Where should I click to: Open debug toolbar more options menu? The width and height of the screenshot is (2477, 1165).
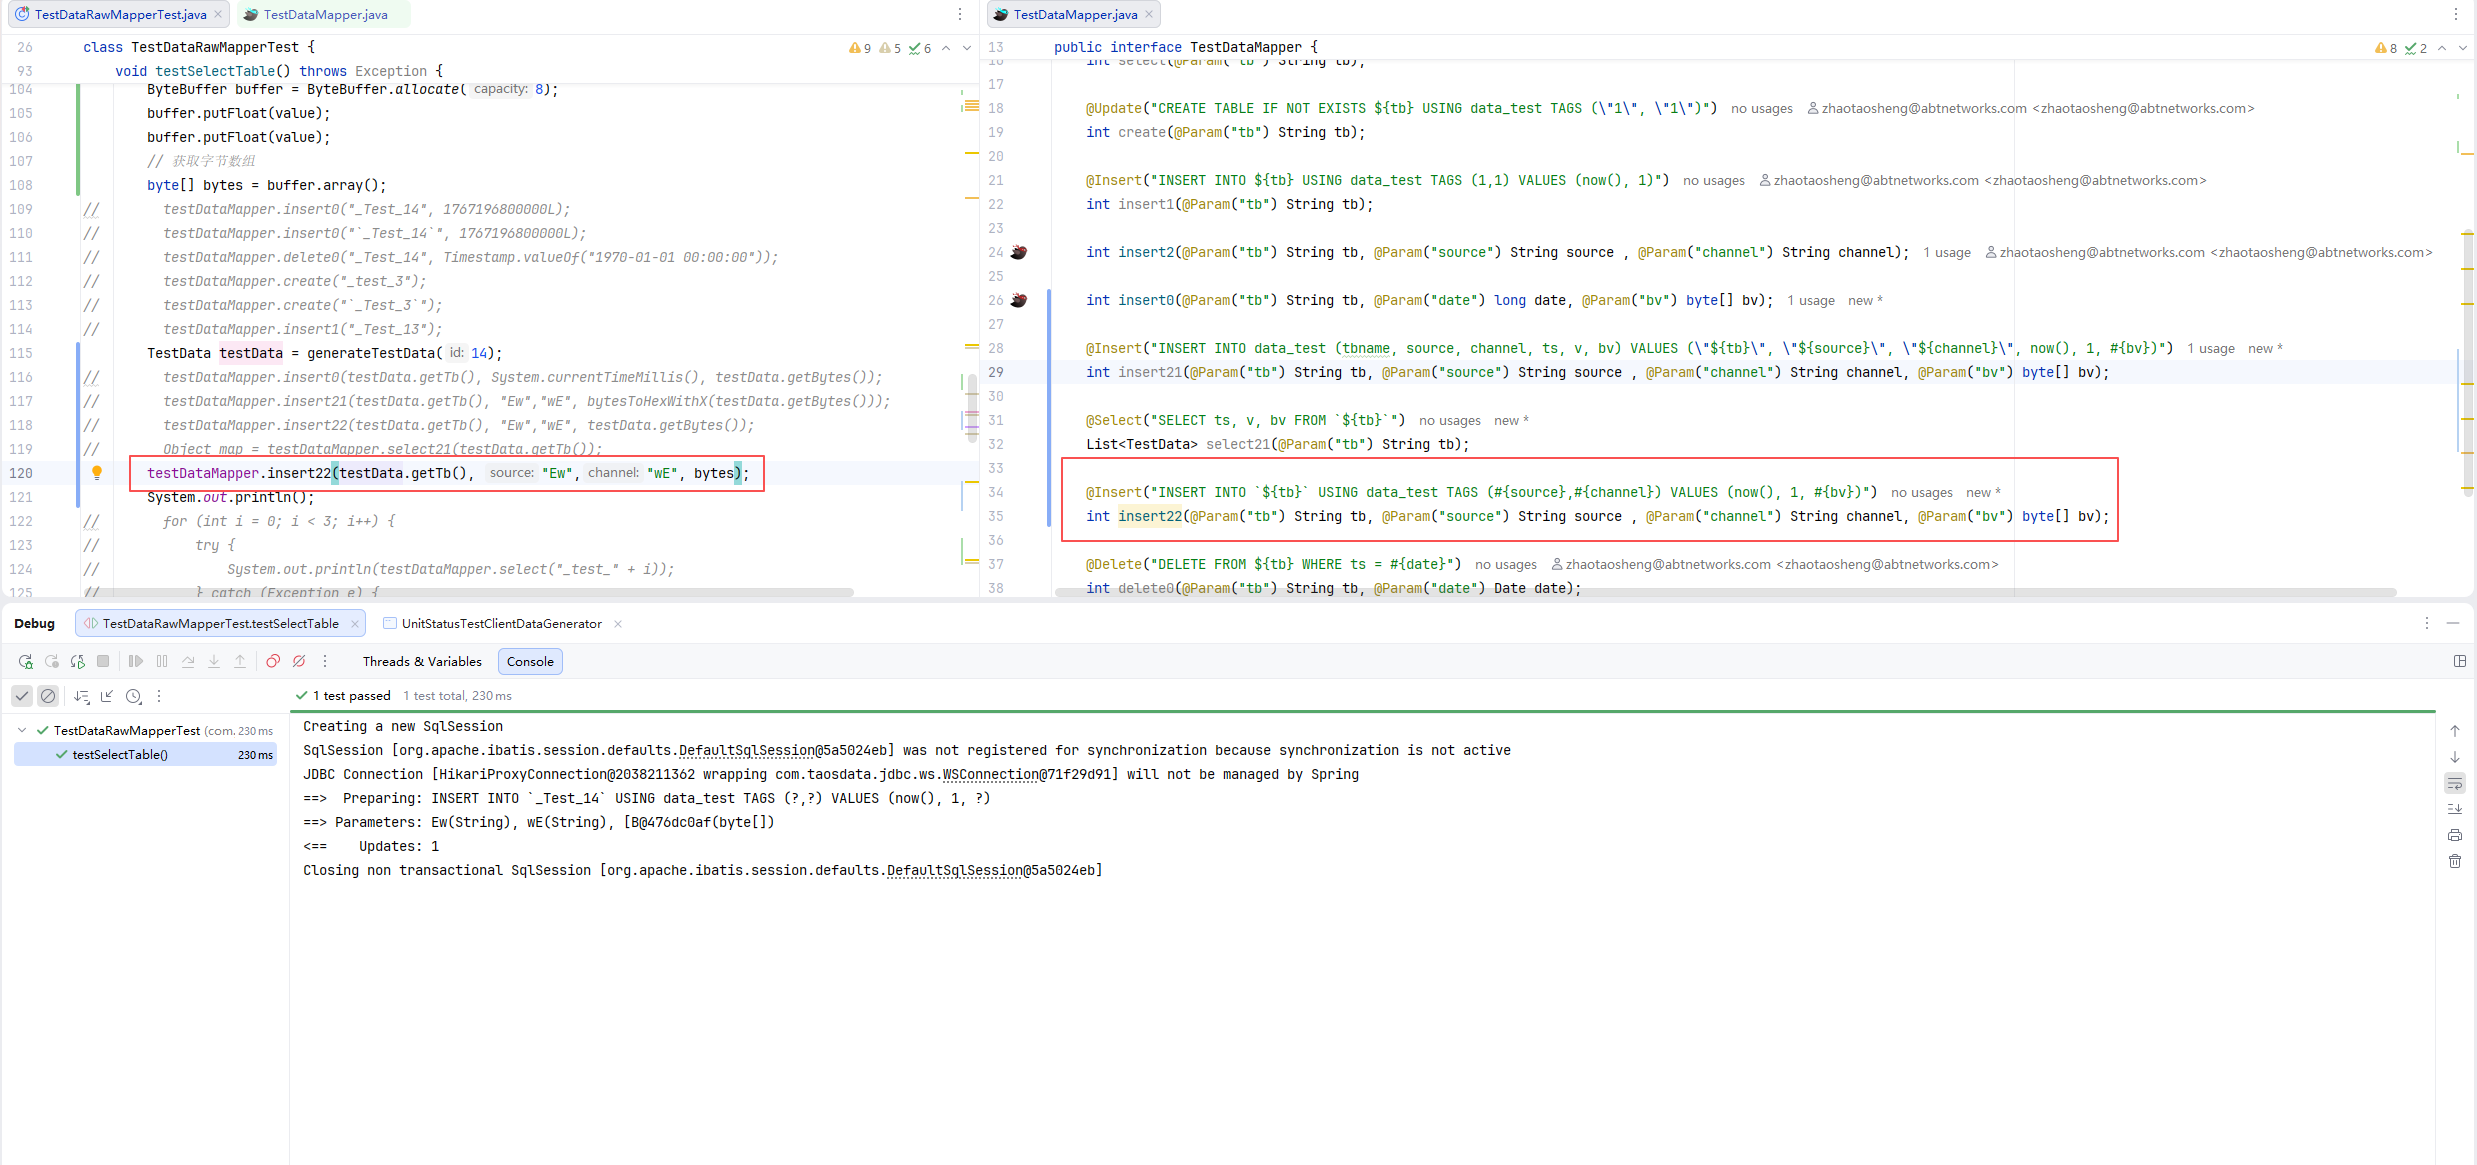coord(325,661)
